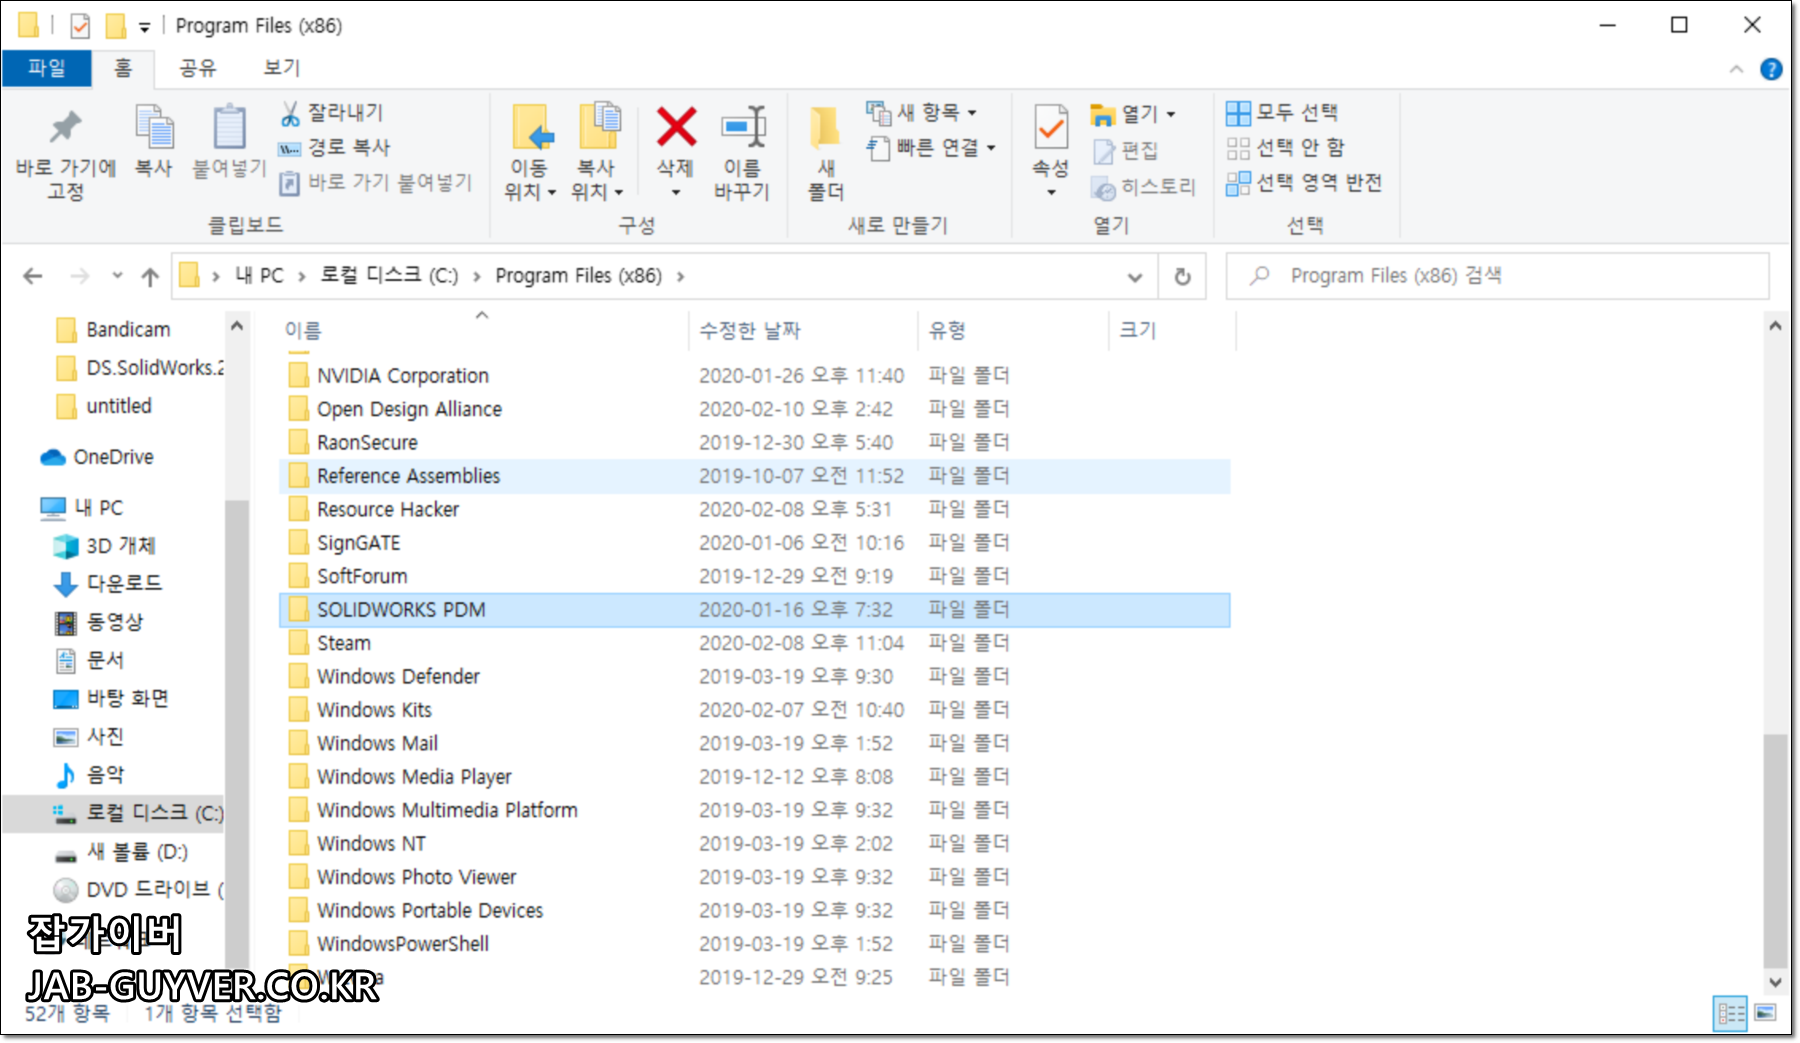1800x1043 pixels.
Task: Open the Open (열기) dropdown
Action: pos(1133,114)
